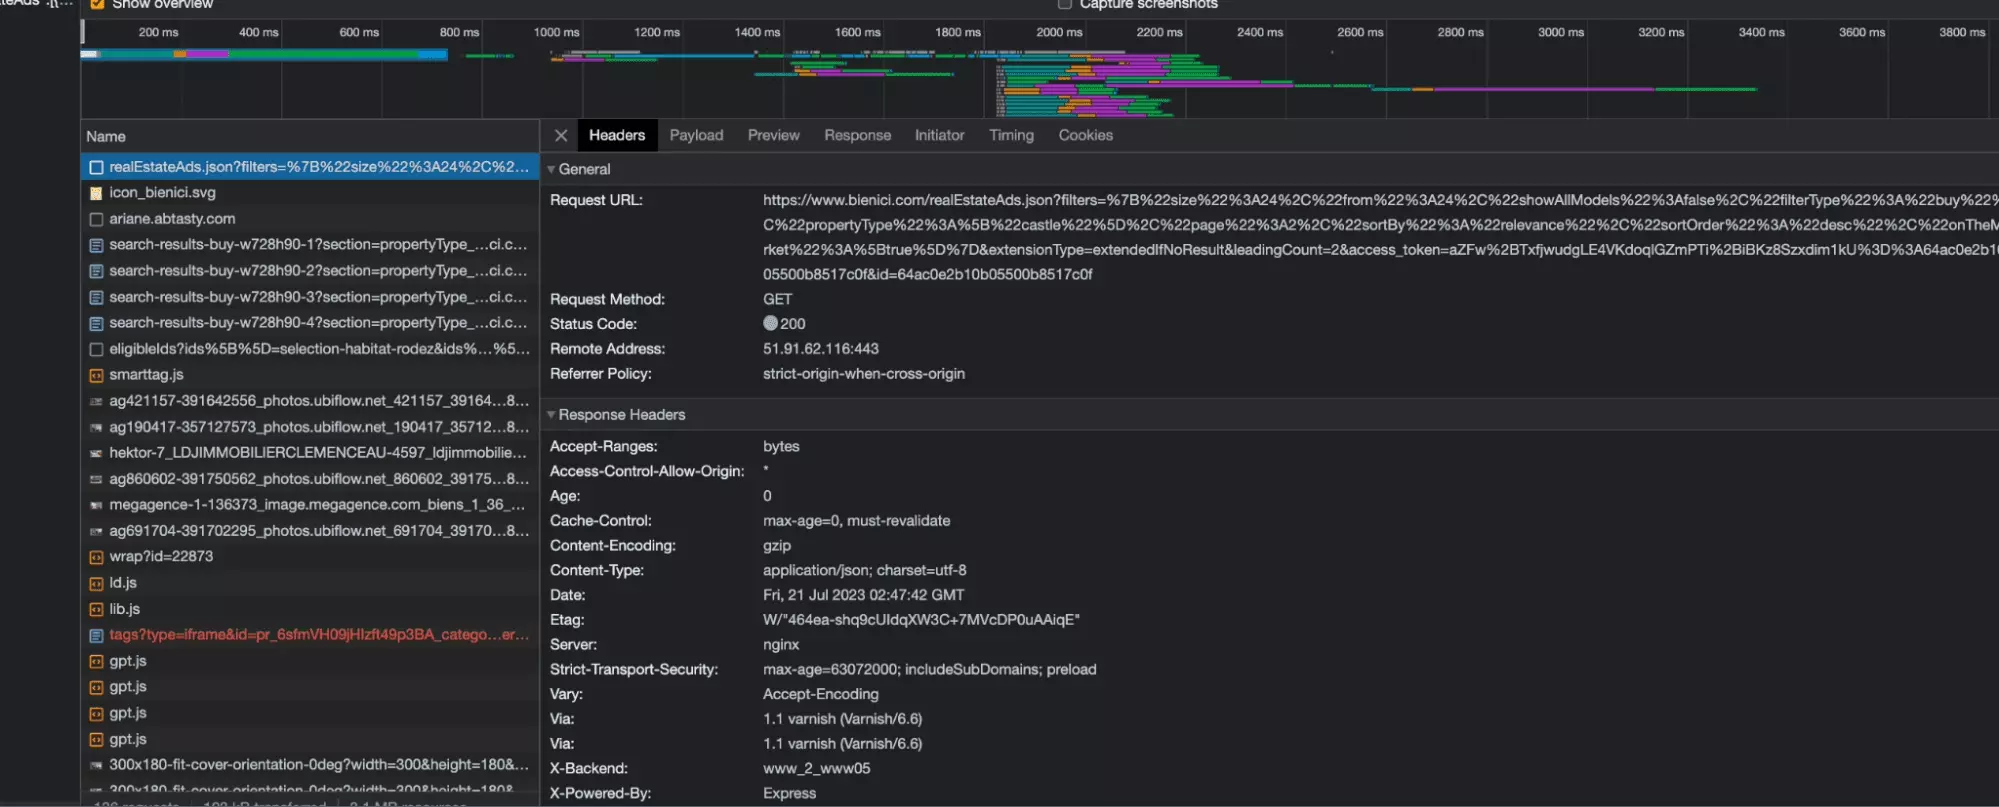The image size is (1999, 807).
Task: Select the eligibleIds request row
Action: pyautogui.click(x=318, y=349)
